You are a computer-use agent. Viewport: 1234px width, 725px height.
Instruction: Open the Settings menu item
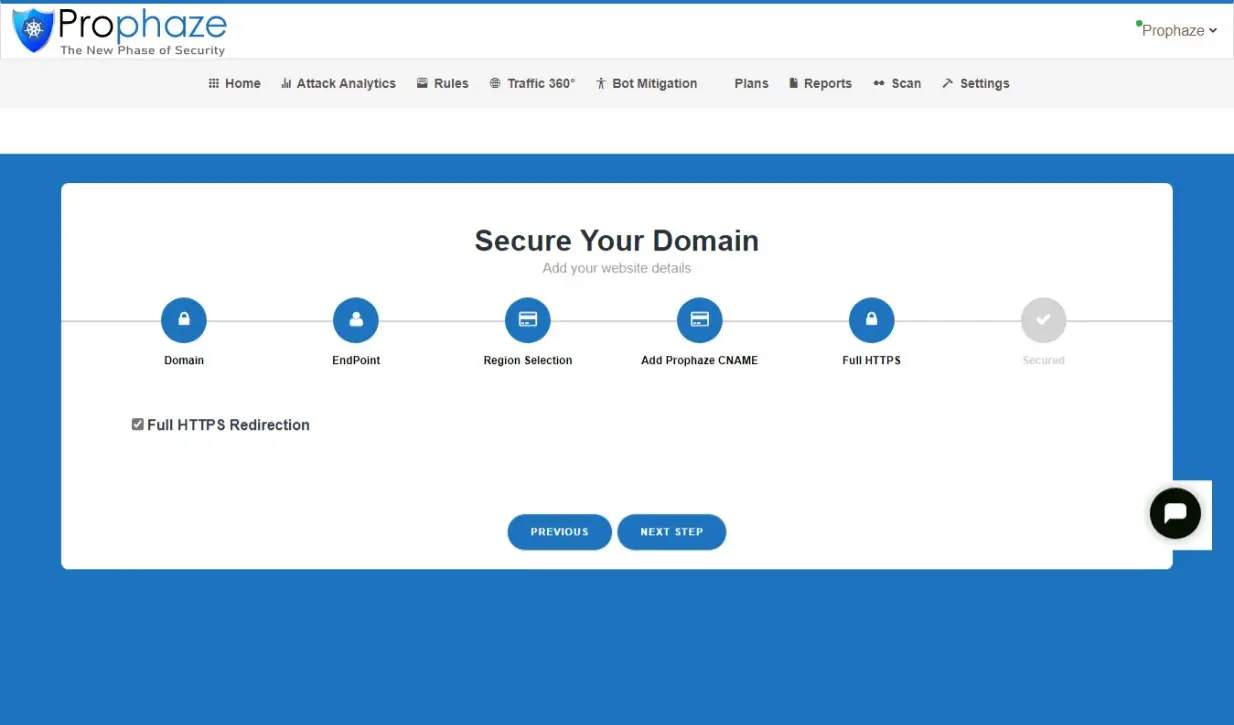975,84
